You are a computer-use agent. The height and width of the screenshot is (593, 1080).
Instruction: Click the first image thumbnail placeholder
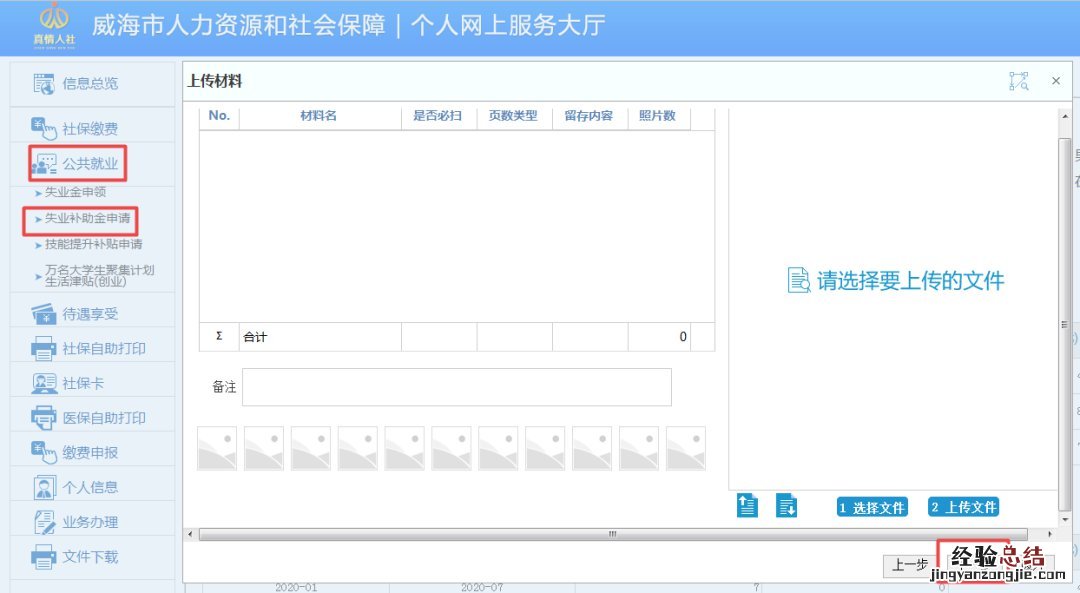[x=217, y=448]
